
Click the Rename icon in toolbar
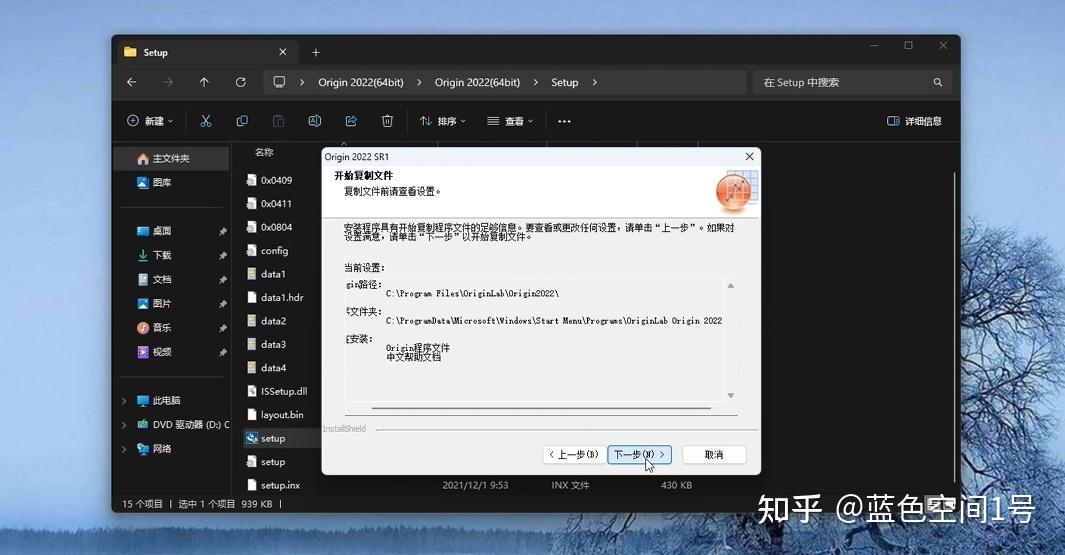point(314,121)
